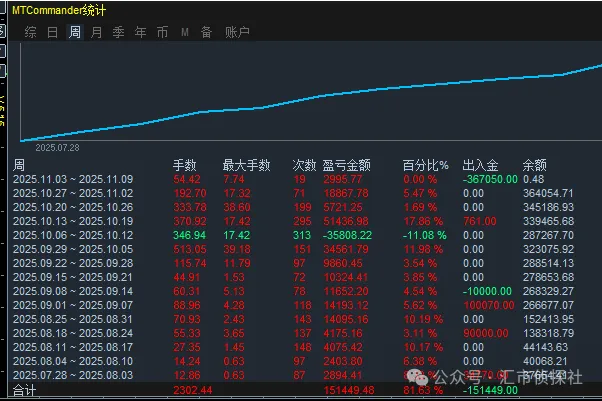Sort by the 手数 column header
This screenshot has height=401, width=602.
[186, 165]
